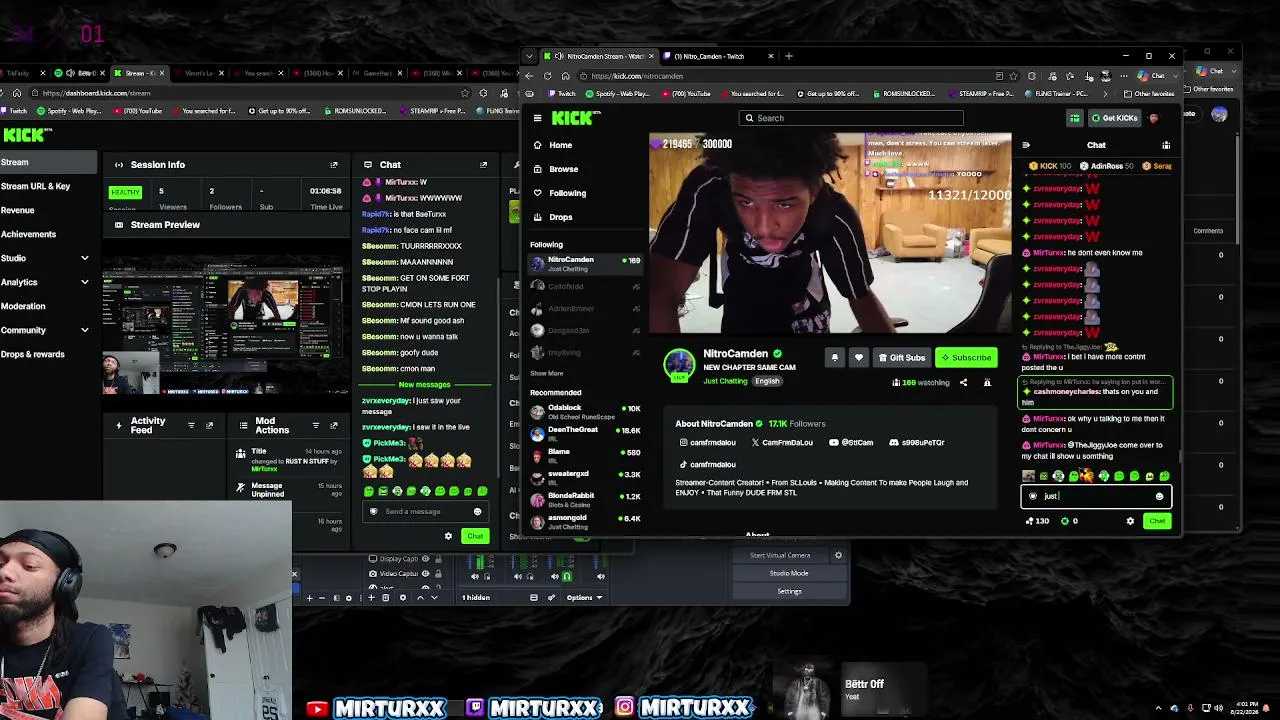Viewport: 1280px width, 720px height.
Task: Open Stream URL & Key in dashboard
Action: (36, 186)
